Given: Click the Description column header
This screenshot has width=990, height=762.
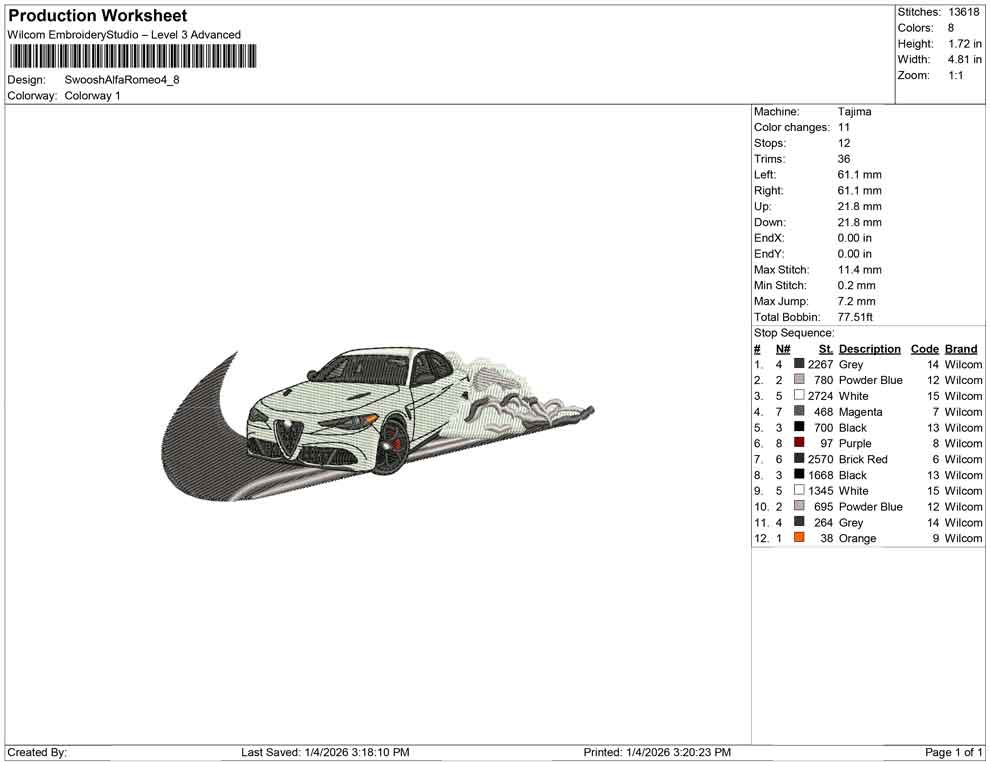Looking at the screenshot, I should (869, 348).
